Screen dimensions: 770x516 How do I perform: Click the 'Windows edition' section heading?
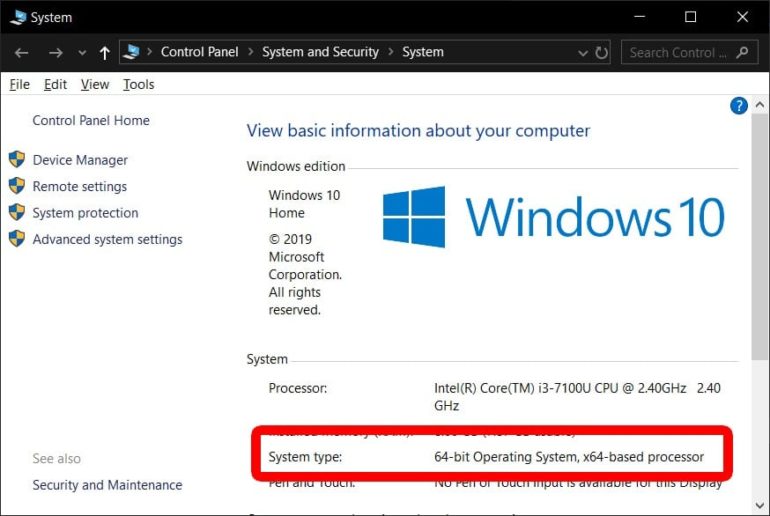[296, 166]
